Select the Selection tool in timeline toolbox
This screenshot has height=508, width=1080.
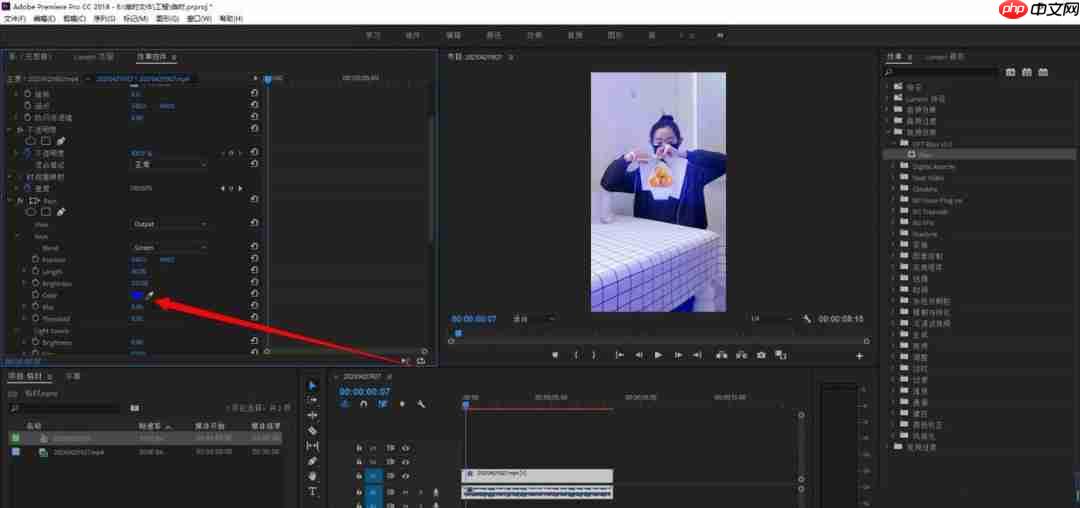pyautogui.click(x=312, y=385)
